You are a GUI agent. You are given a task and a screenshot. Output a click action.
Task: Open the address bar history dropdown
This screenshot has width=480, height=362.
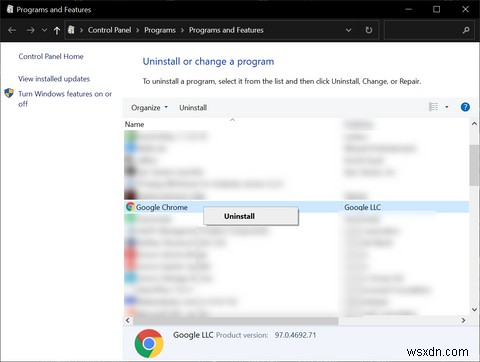coord(348,30)
